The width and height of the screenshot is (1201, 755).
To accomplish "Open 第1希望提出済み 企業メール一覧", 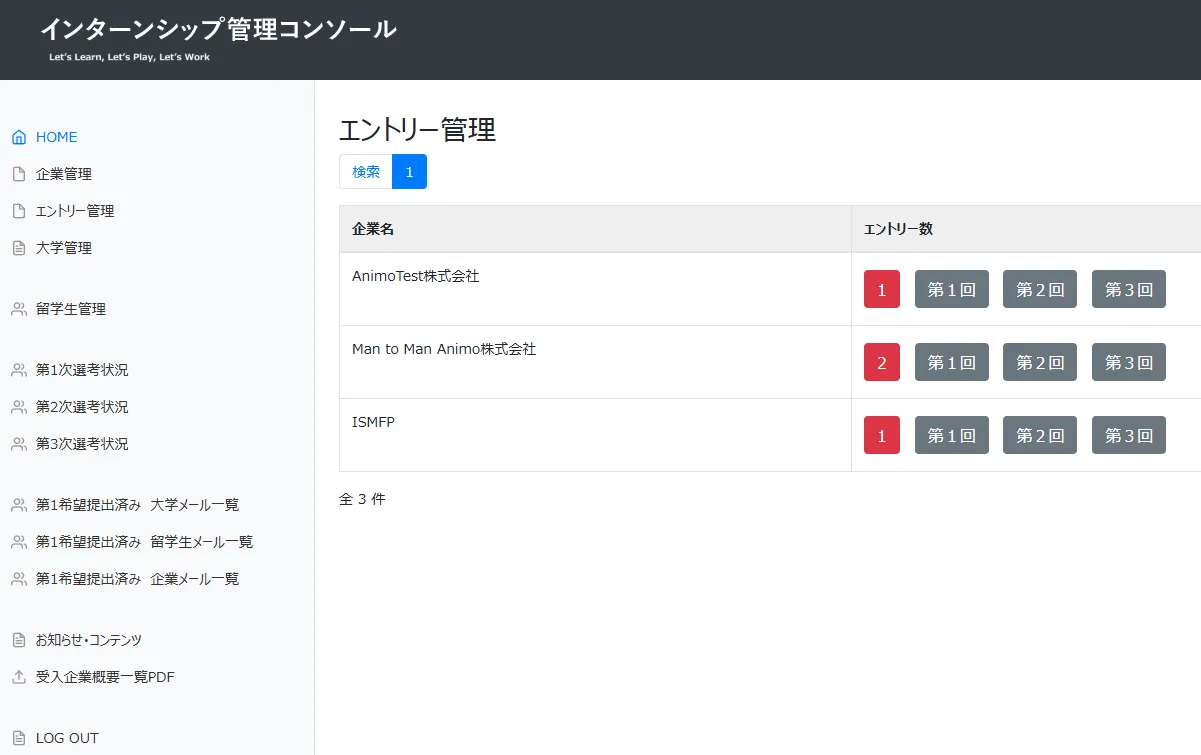I will [137, 579].
